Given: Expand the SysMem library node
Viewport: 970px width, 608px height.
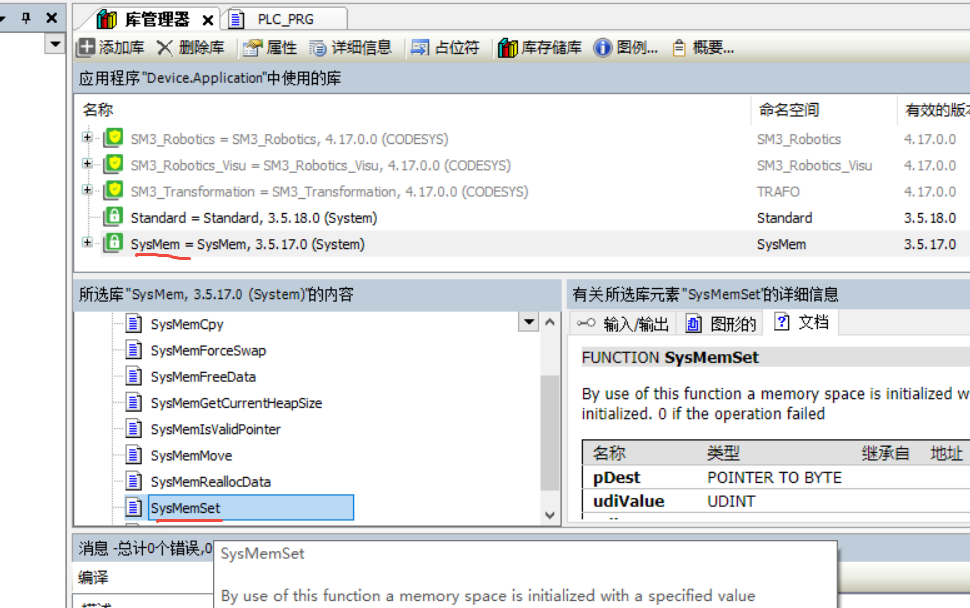Looking at the screenshot, I should coord(87,242).
